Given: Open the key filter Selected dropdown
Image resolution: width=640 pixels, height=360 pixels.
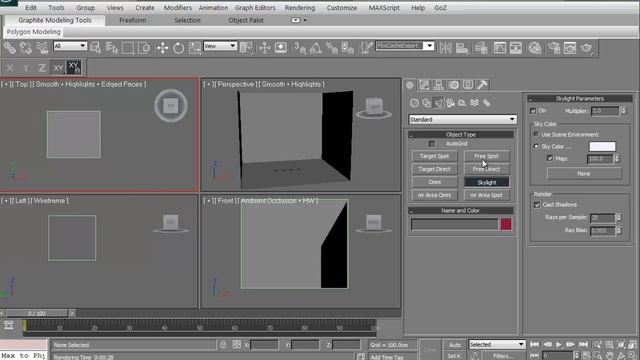Looking at the screenshot, I should [497, 344].
